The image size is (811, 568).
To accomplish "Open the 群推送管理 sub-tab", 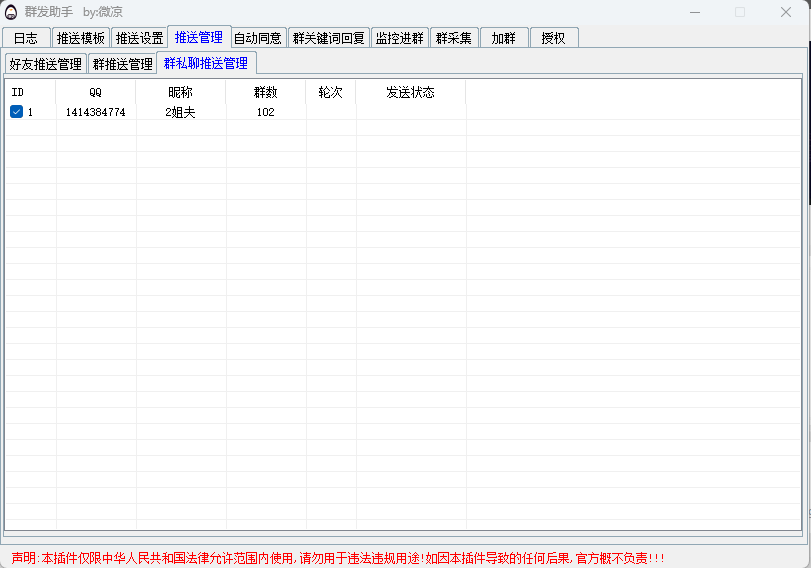I will 123,64.
